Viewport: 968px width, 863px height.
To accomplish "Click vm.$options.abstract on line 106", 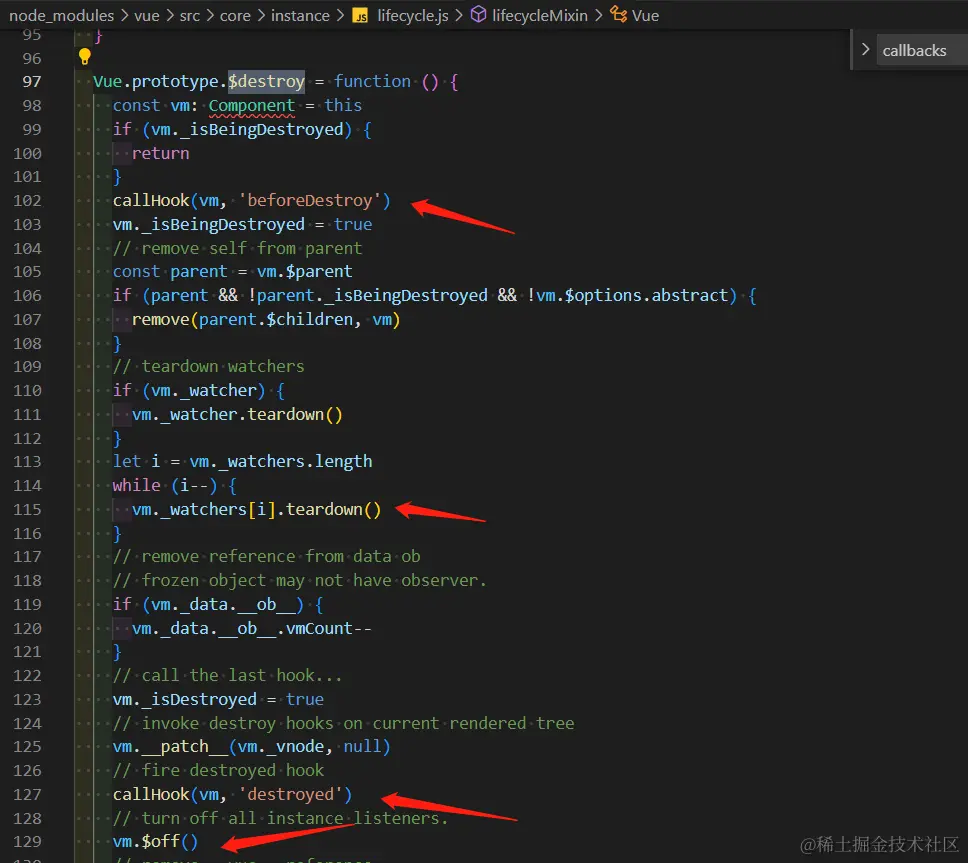I will [632, 296].
